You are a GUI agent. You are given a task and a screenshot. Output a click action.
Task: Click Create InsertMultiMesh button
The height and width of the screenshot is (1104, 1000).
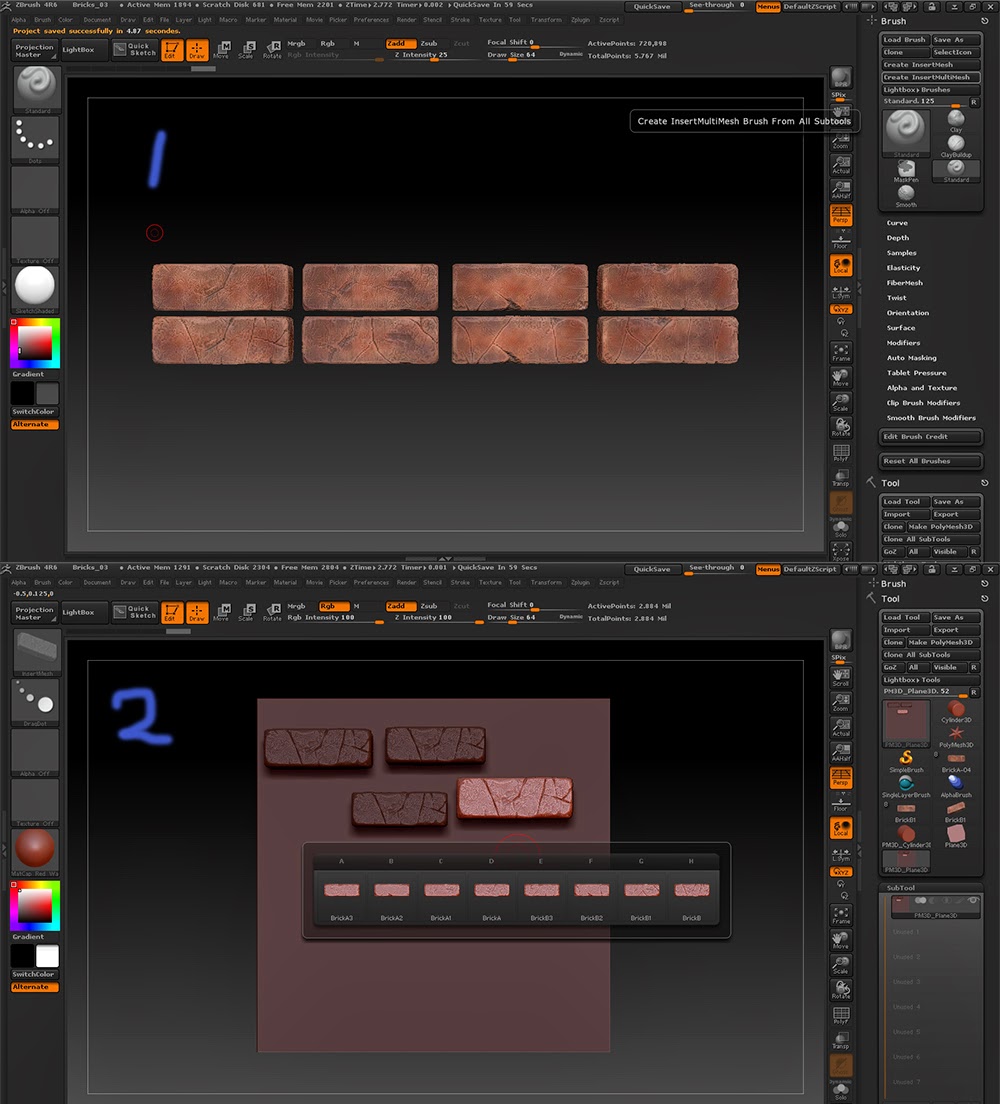pyautogui.click(x=931, y=77)
